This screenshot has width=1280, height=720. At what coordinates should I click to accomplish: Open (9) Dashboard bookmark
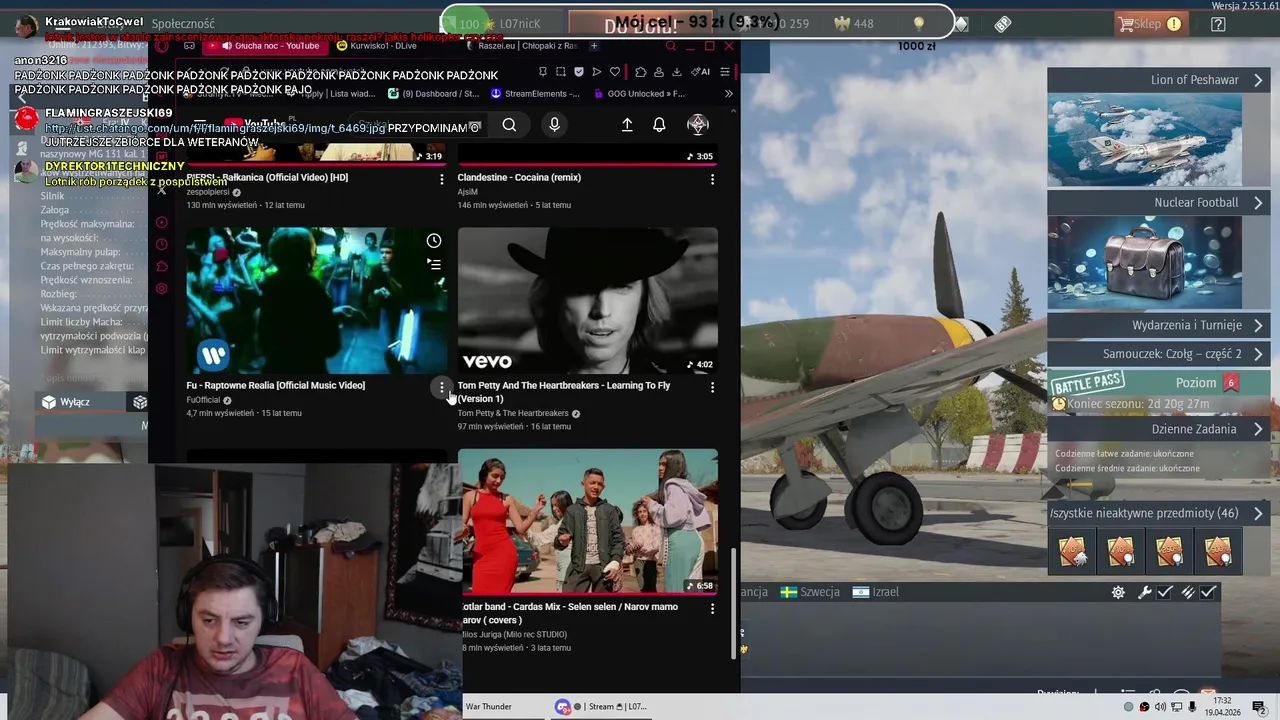pos(433,94)
